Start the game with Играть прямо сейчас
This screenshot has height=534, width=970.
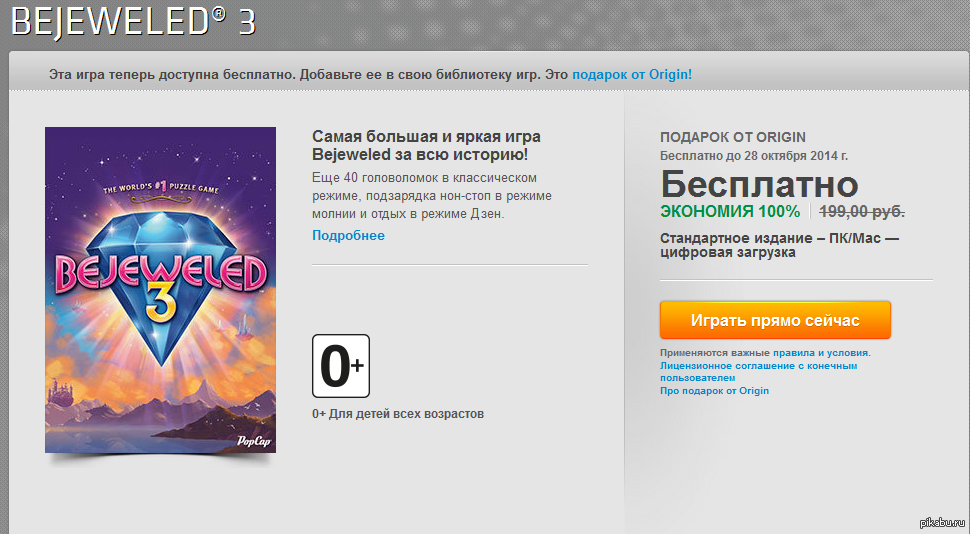775,320
